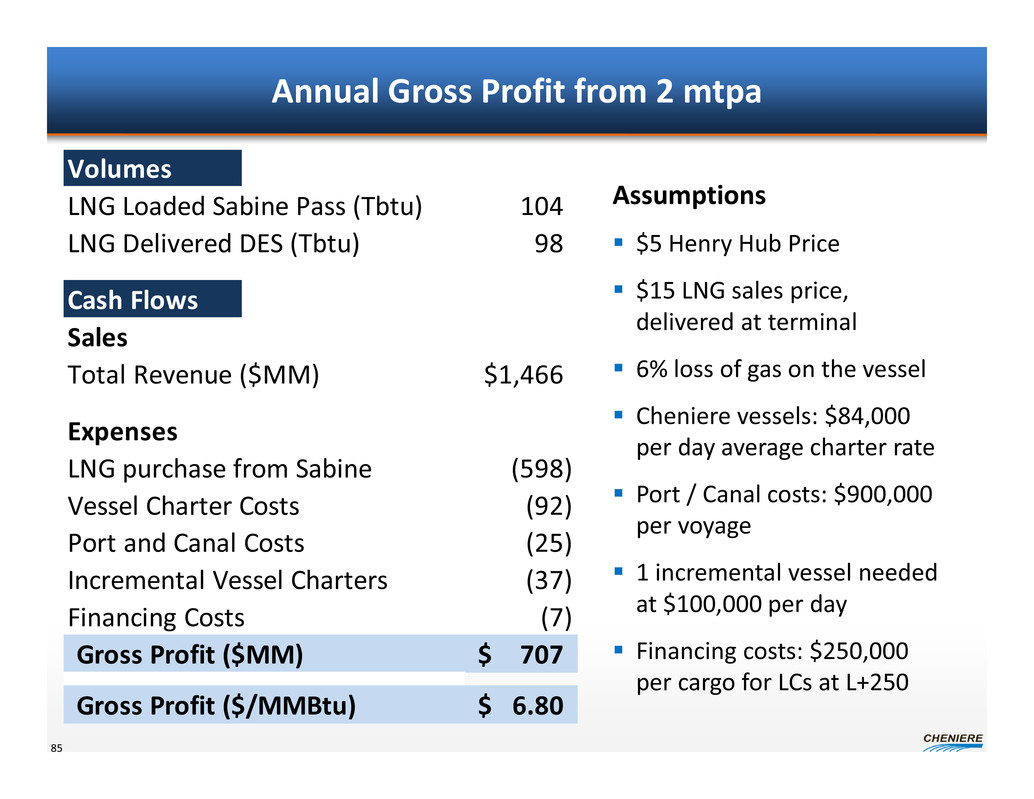Screen dimensions: 1034x799
Task: Click the LNG Loaded Sabine Pass row label
Action: [245, 207]
